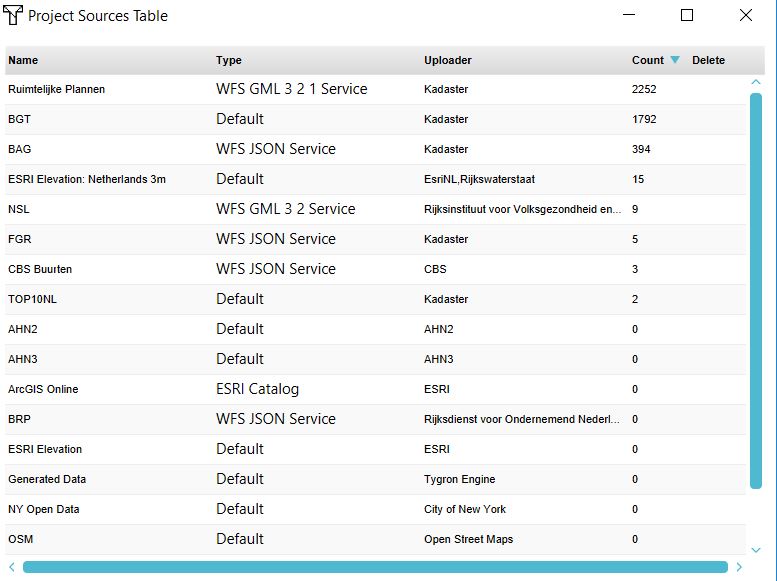This screenshot has width=777, height=581.
Task: Sort the table by Name column header
Action: click(23, 60)
